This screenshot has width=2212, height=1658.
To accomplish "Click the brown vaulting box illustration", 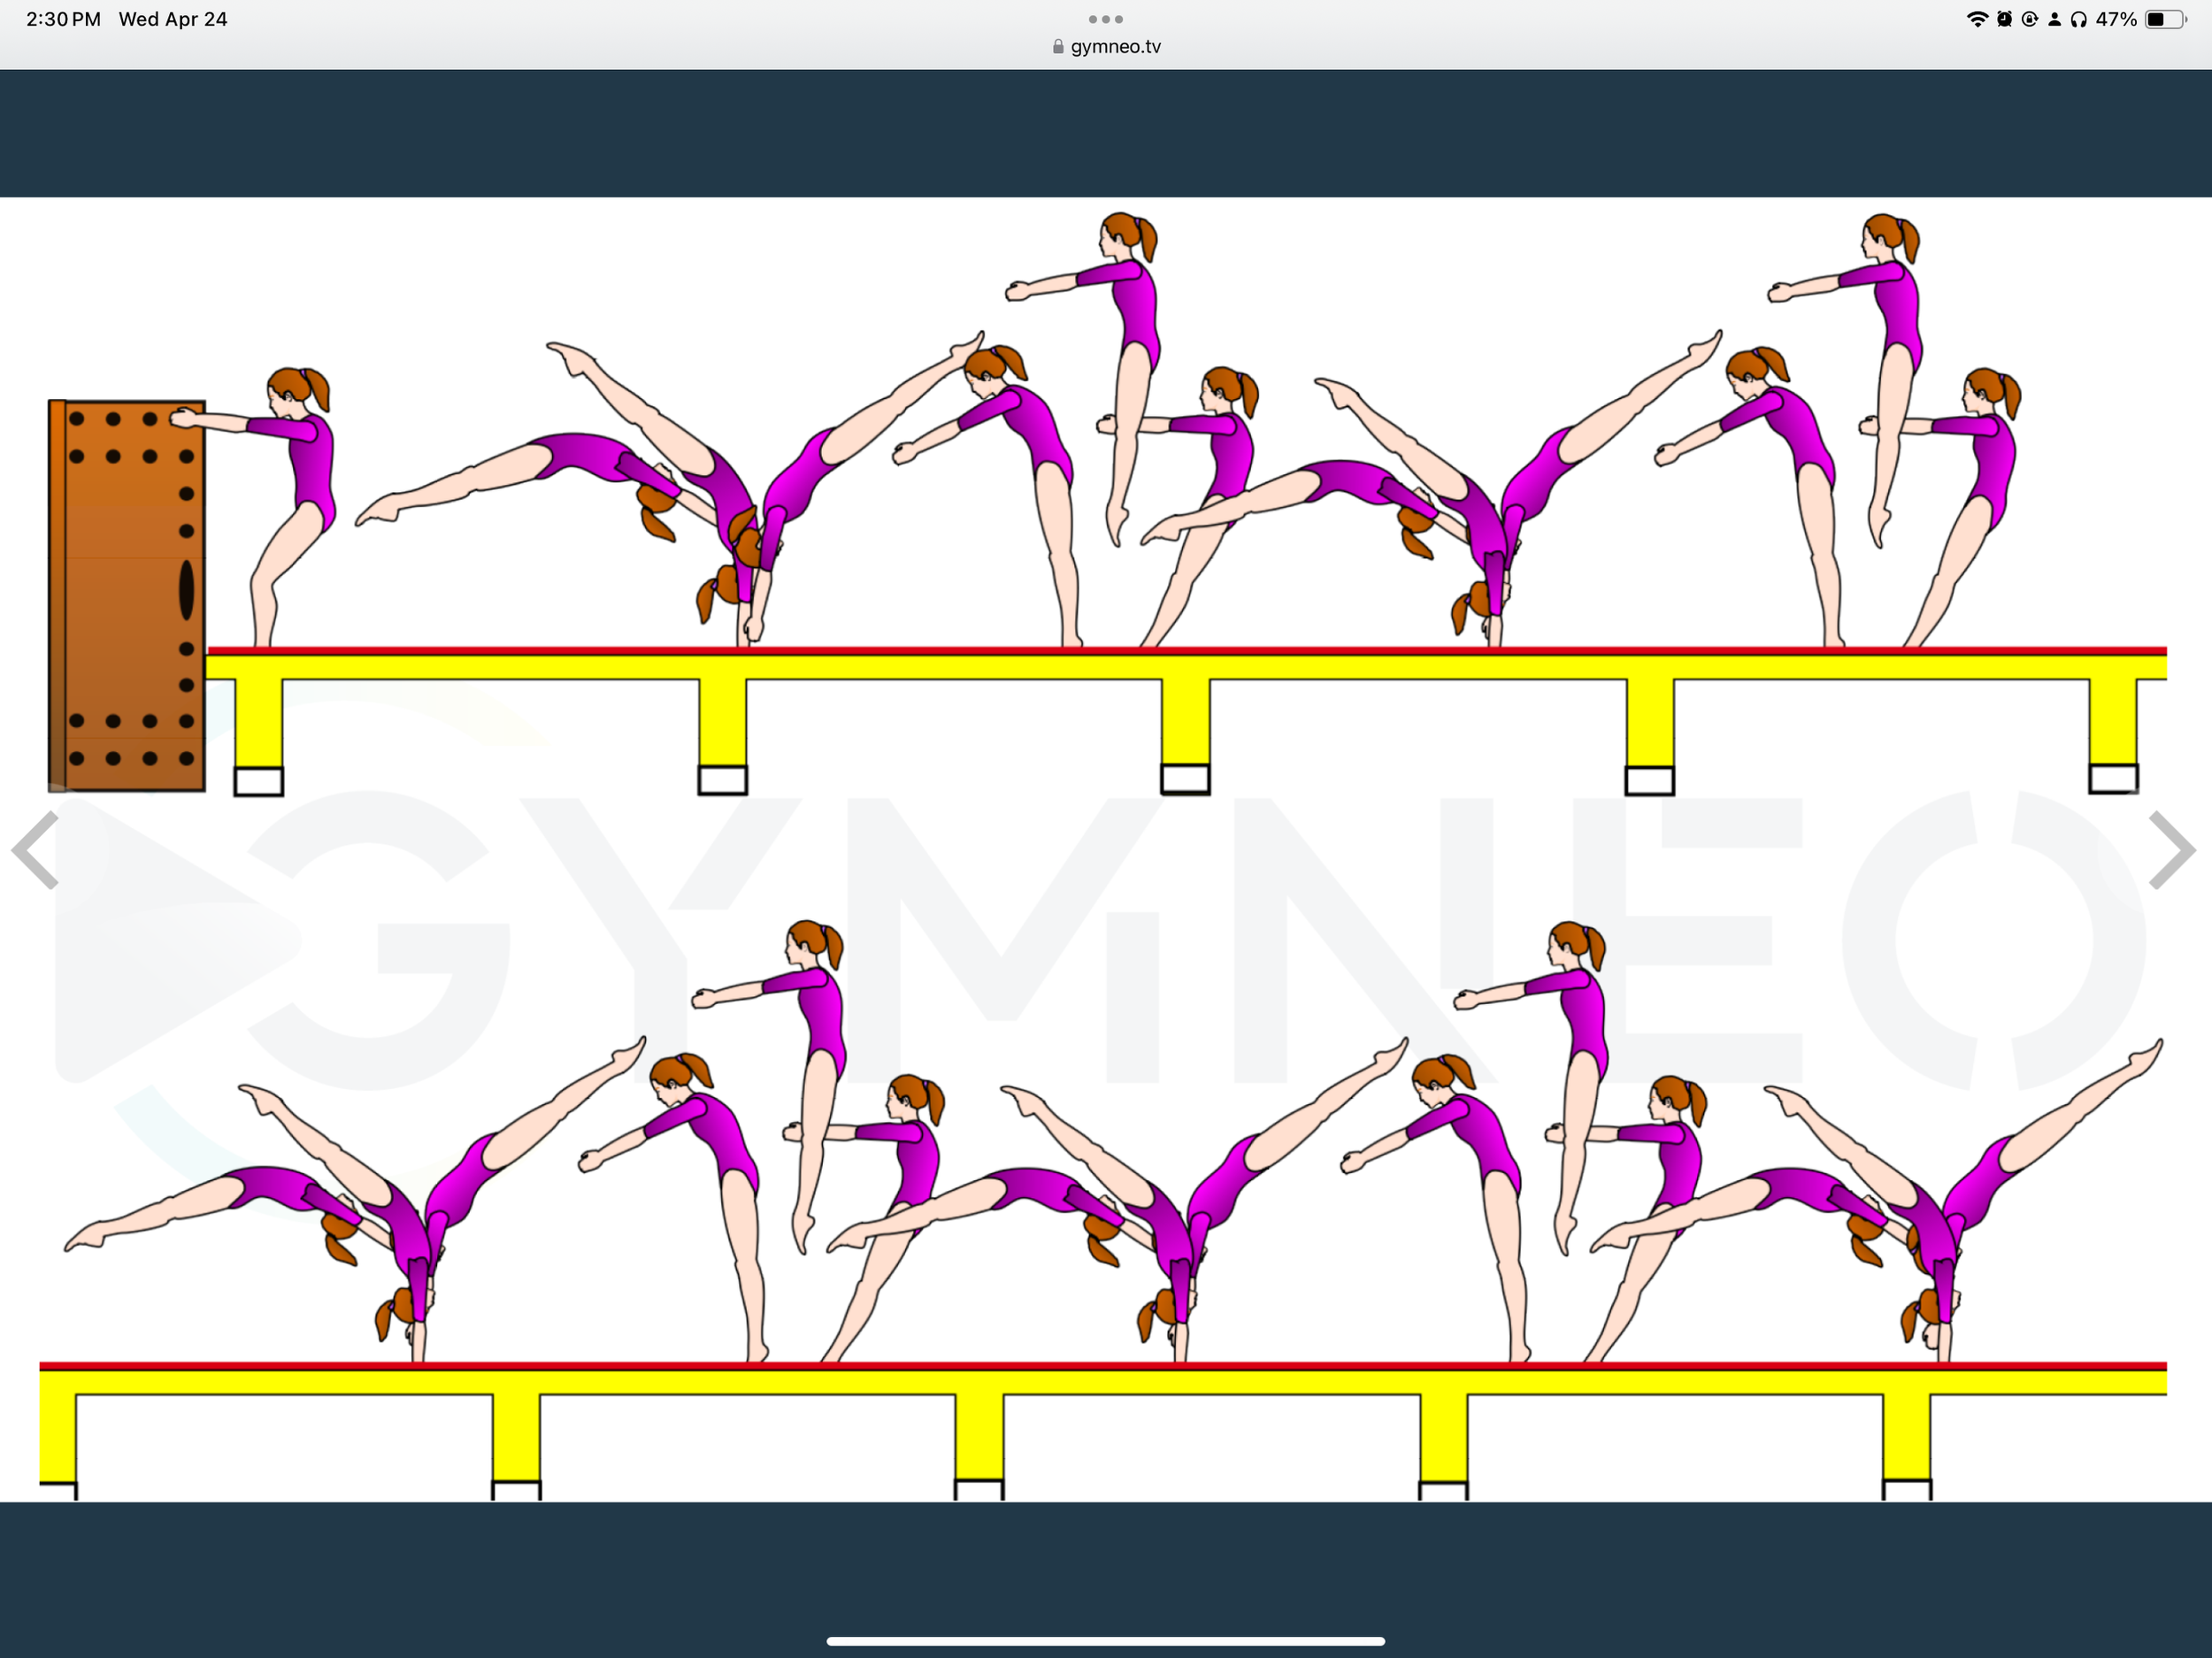I will (127, 595).
